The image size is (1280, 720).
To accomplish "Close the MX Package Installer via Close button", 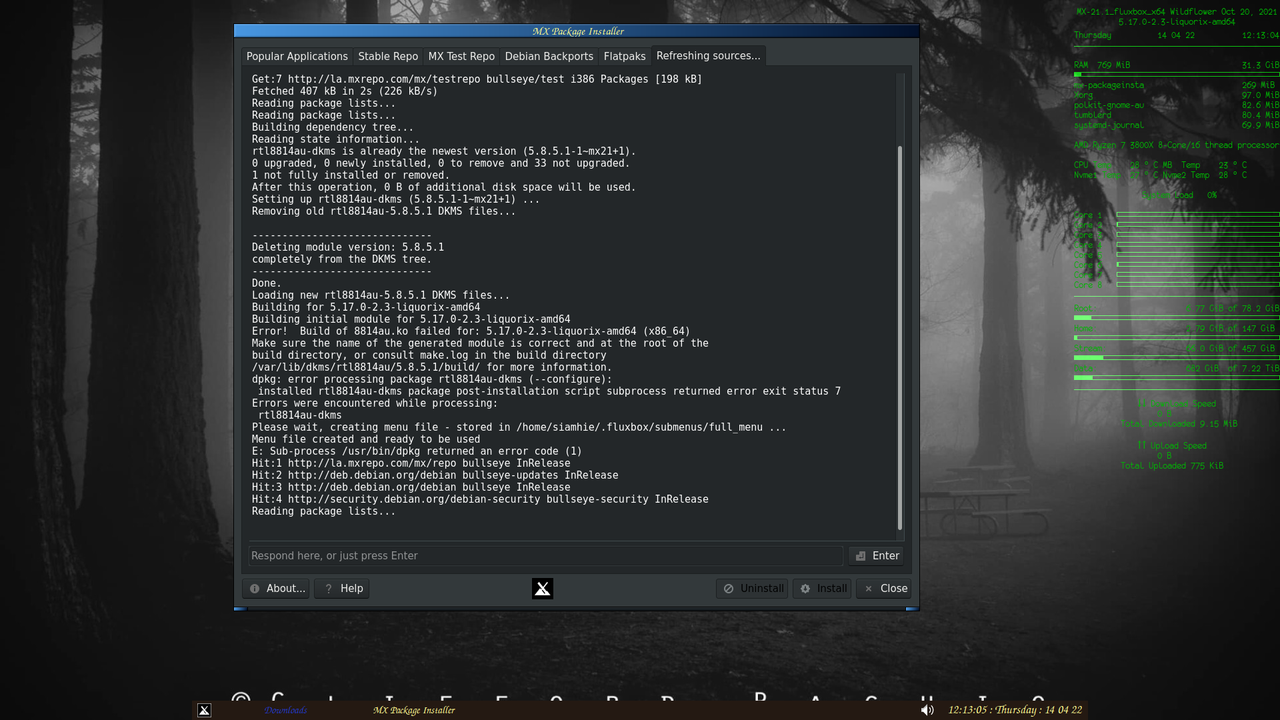I will 884,588.
